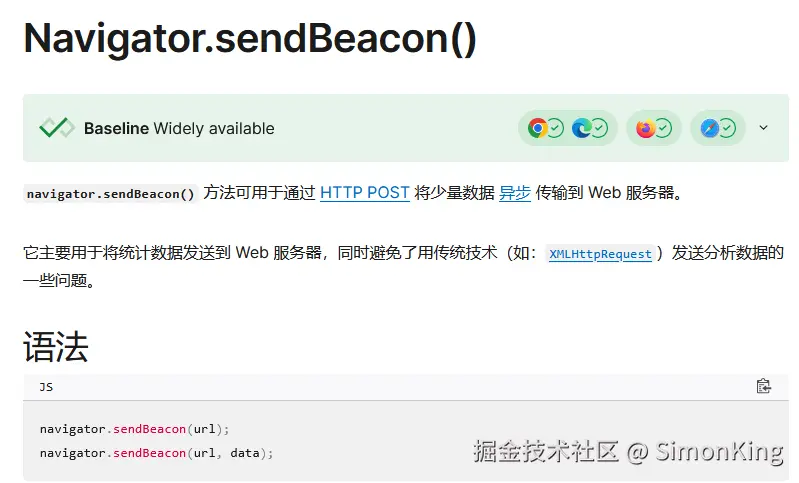
Task: Click the green checkmark beside Safari
Action: 727,128
